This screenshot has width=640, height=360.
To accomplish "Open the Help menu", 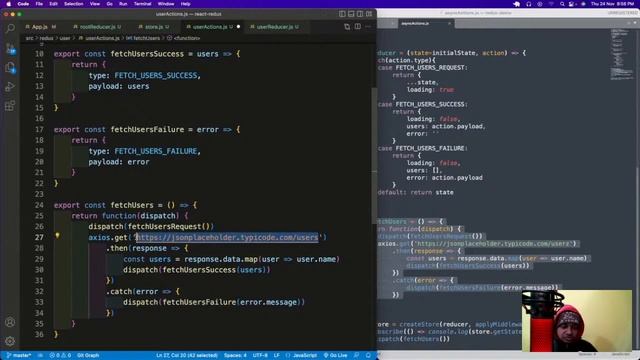I will 186,4.
